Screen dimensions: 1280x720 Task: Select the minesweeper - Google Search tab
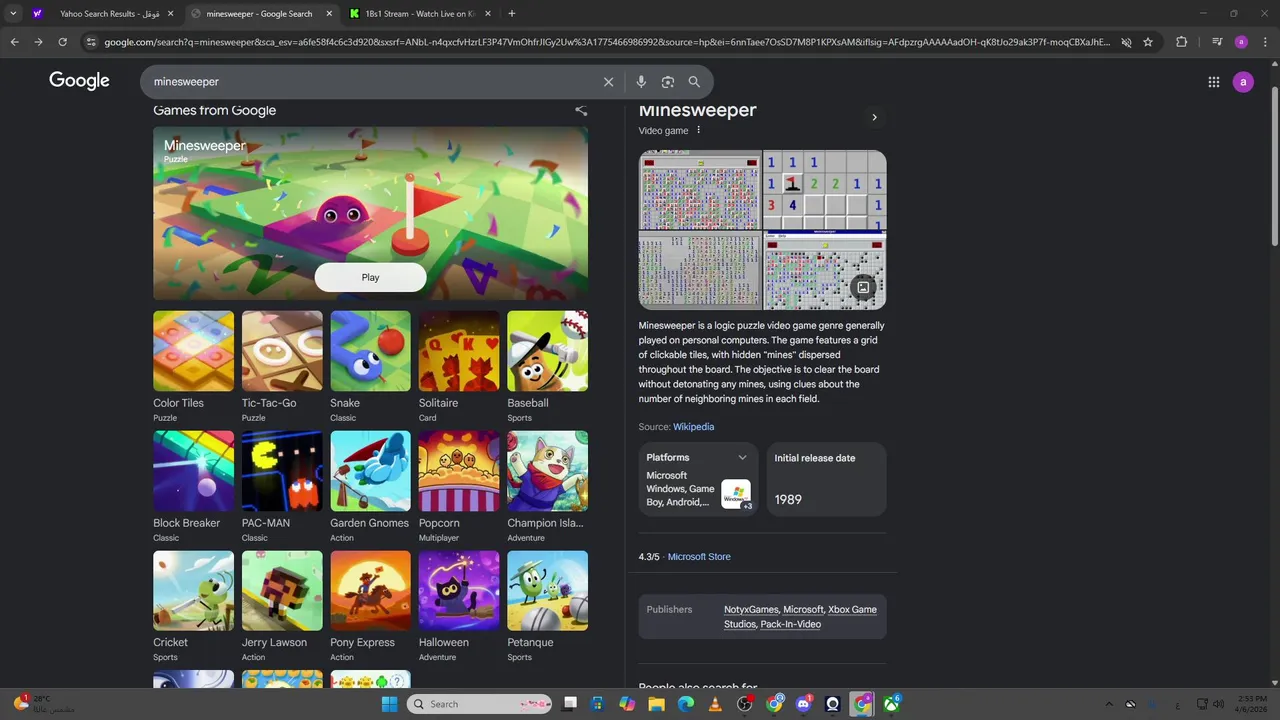point(262,14)
